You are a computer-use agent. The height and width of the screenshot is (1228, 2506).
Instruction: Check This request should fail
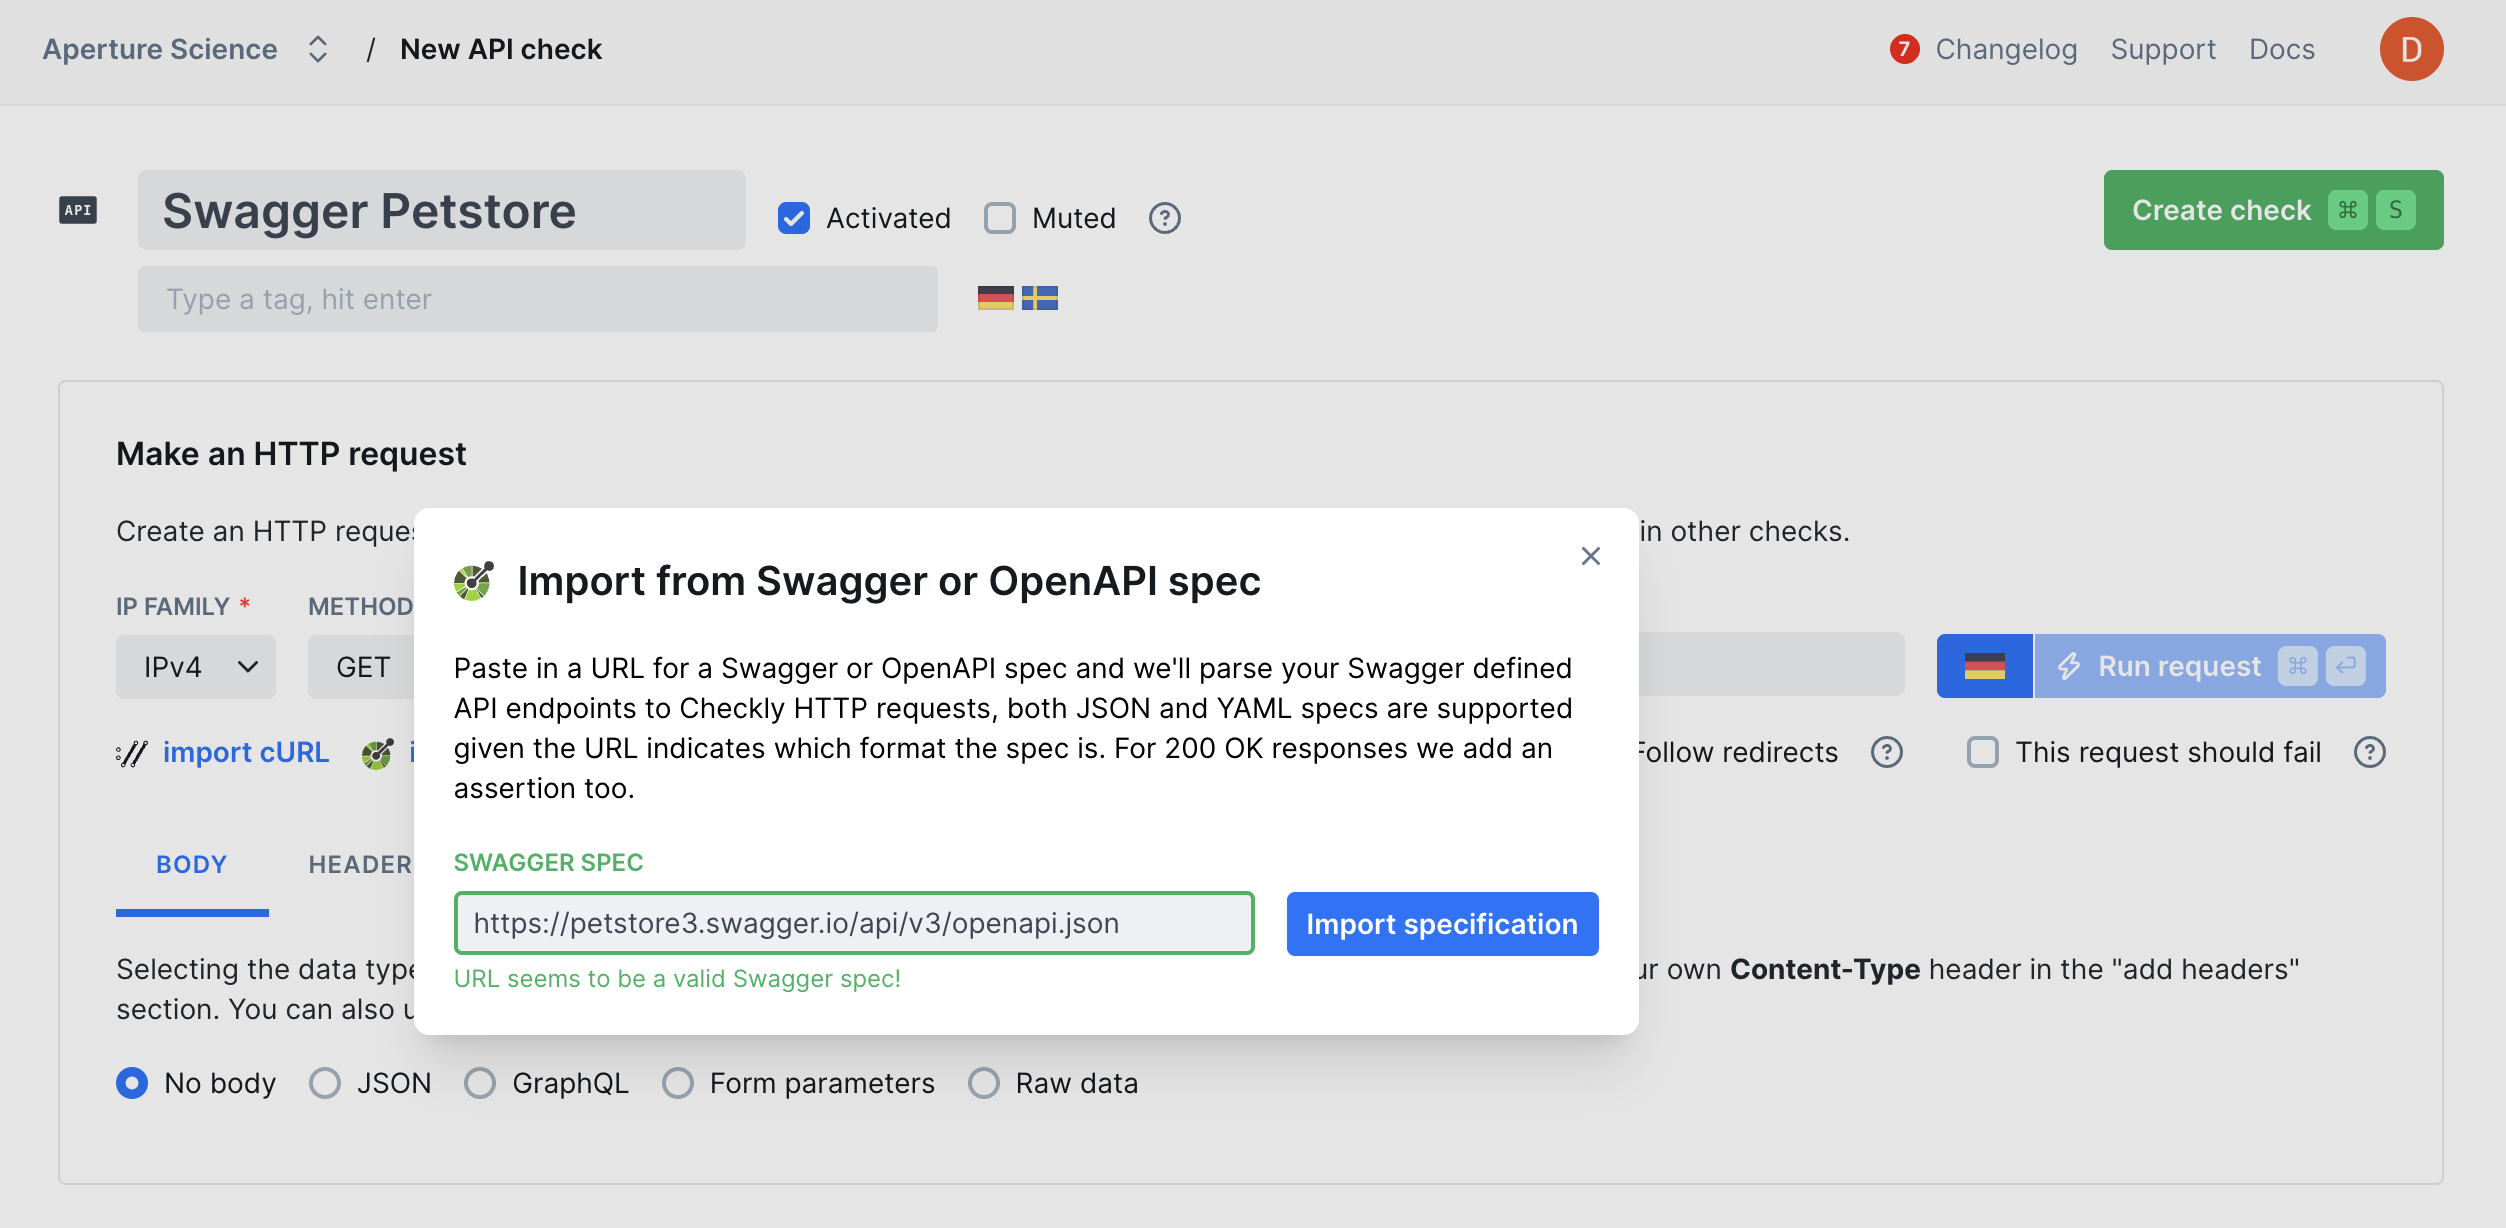click(x=1982, y=752)
